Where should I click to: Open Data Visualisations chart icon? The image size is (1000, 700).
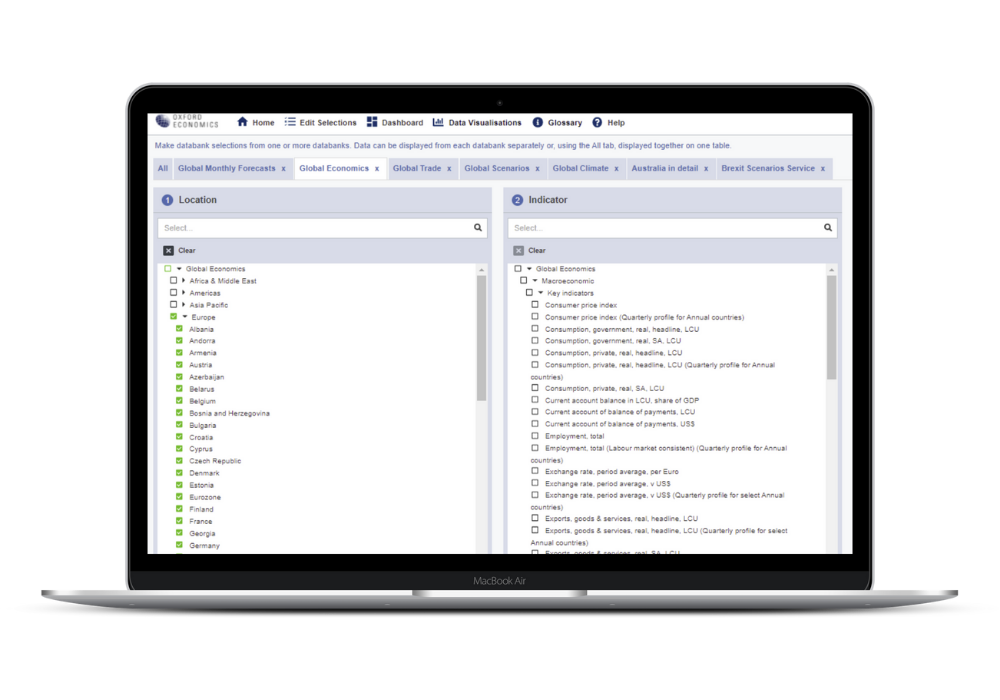point(438,122)
